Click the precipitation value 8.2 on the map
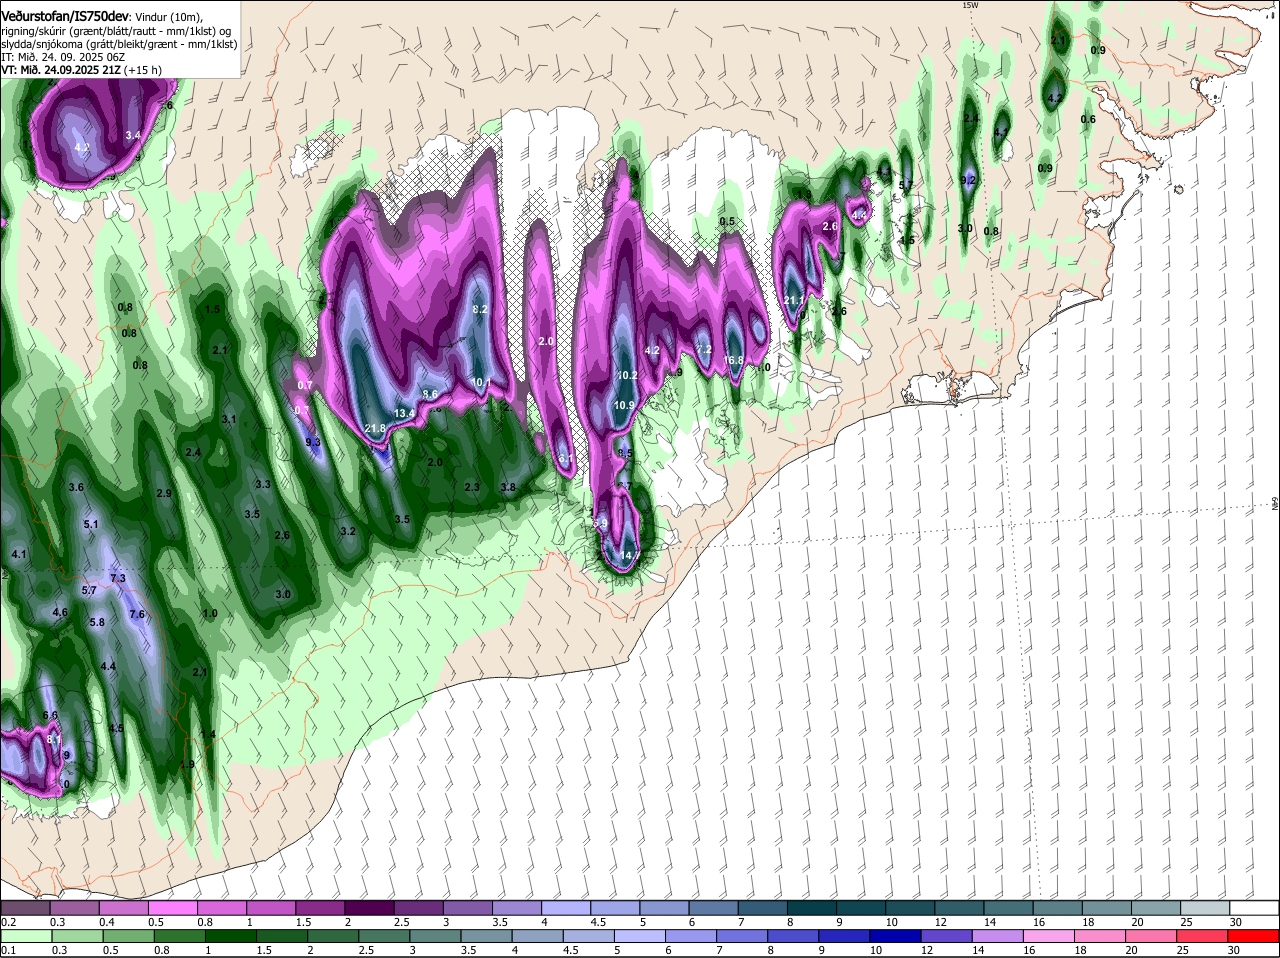1280x958 pixels. (479, 310)
